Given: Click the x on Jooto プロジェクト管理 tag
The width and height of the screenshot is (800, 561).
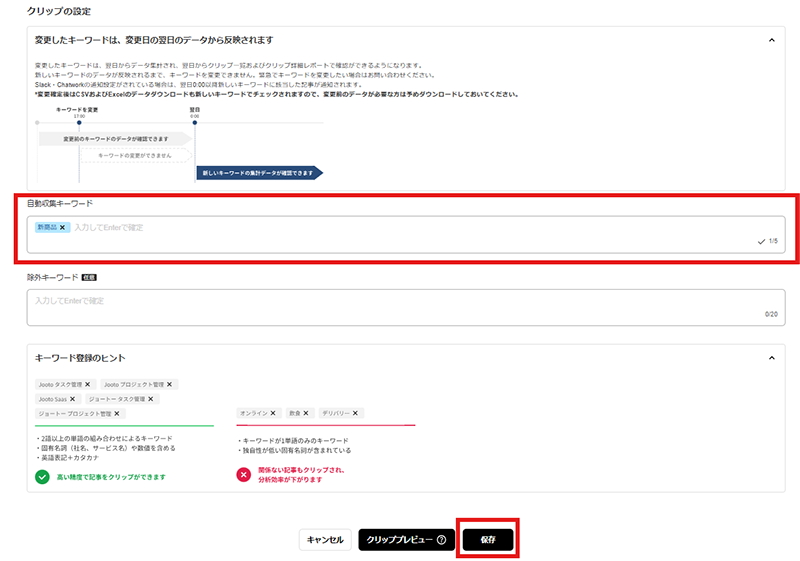Looking at the screenshot, I should [x=169, y=384].
